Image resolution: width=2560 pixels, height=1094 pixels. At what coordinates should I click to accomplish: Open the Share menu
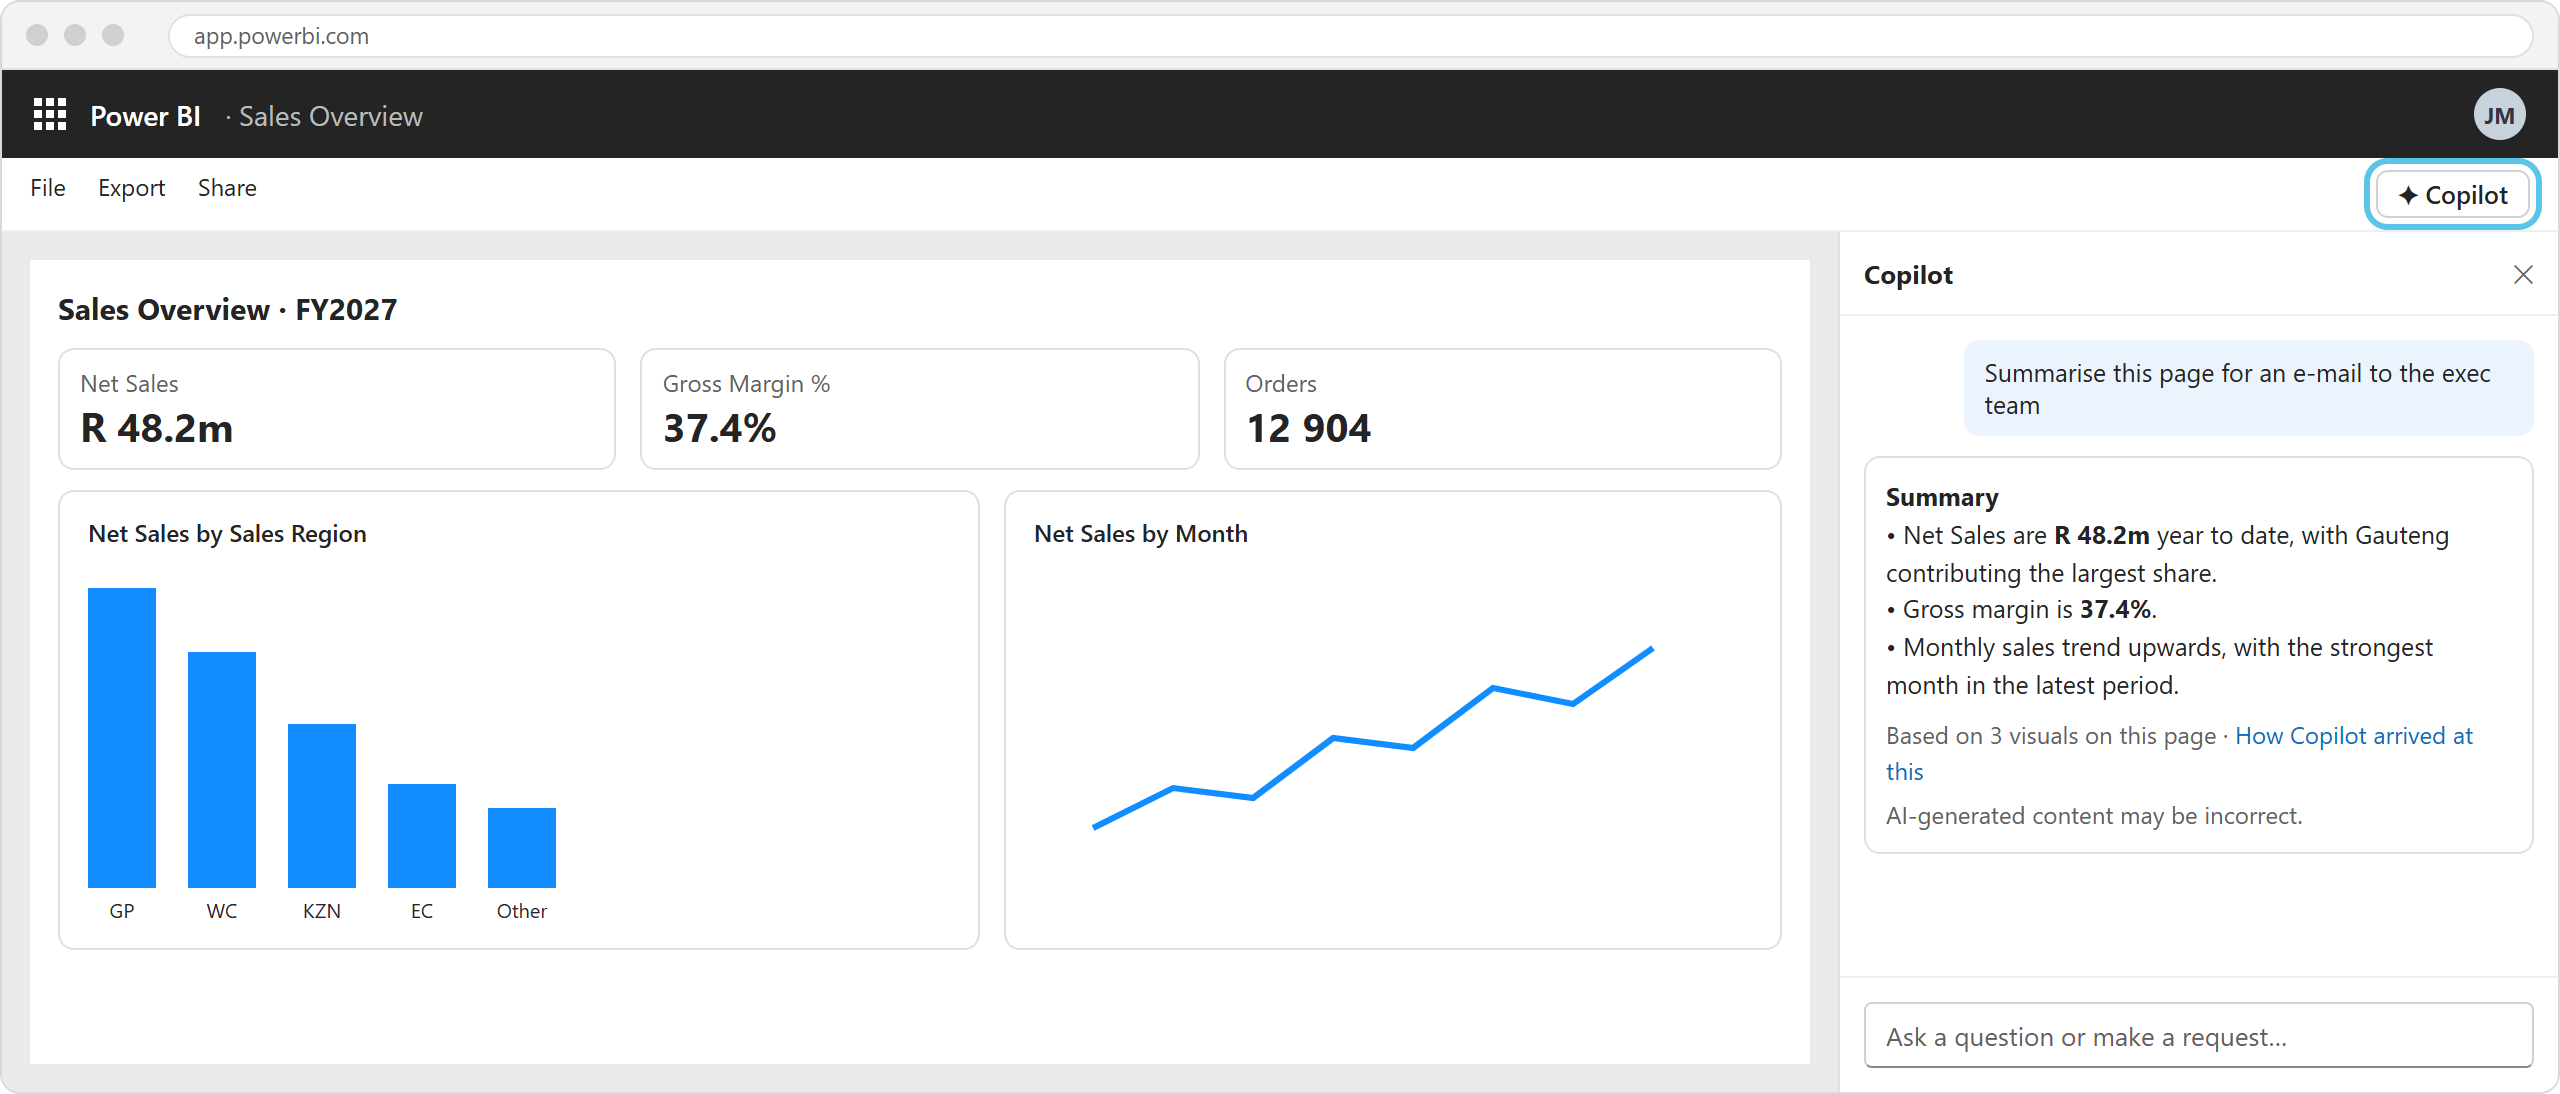point(227,188)
